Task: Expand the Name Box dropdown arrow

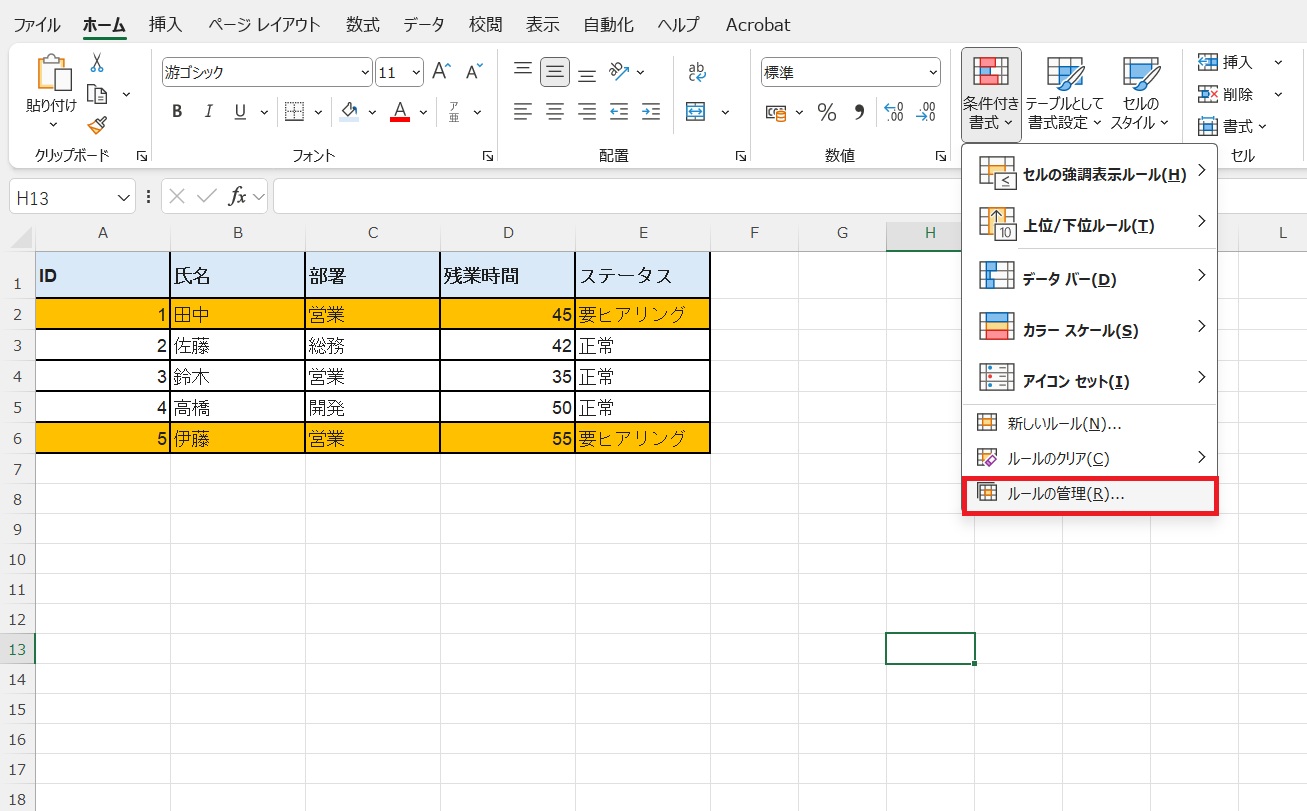Action: 124,198
